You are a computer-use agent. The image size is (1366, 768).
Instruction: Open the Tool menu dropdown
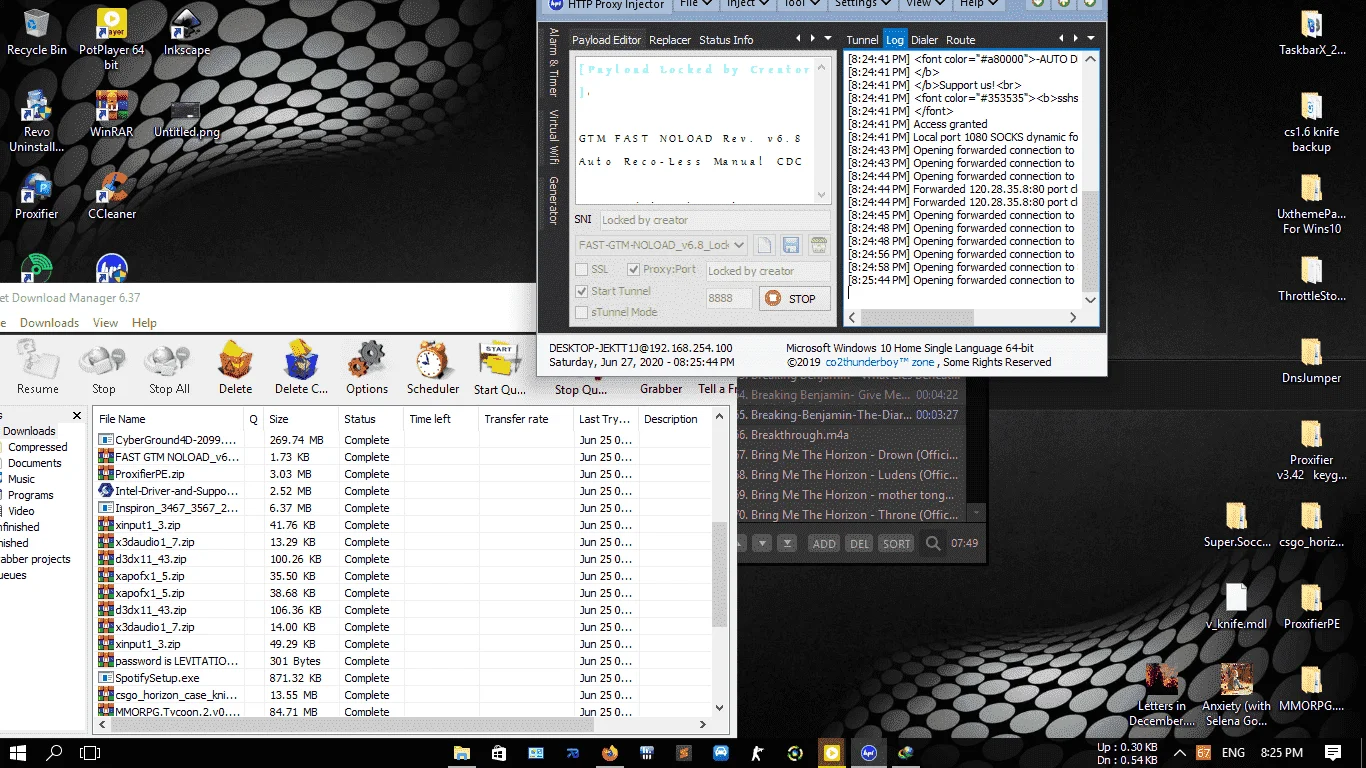(x=803, y=4)
